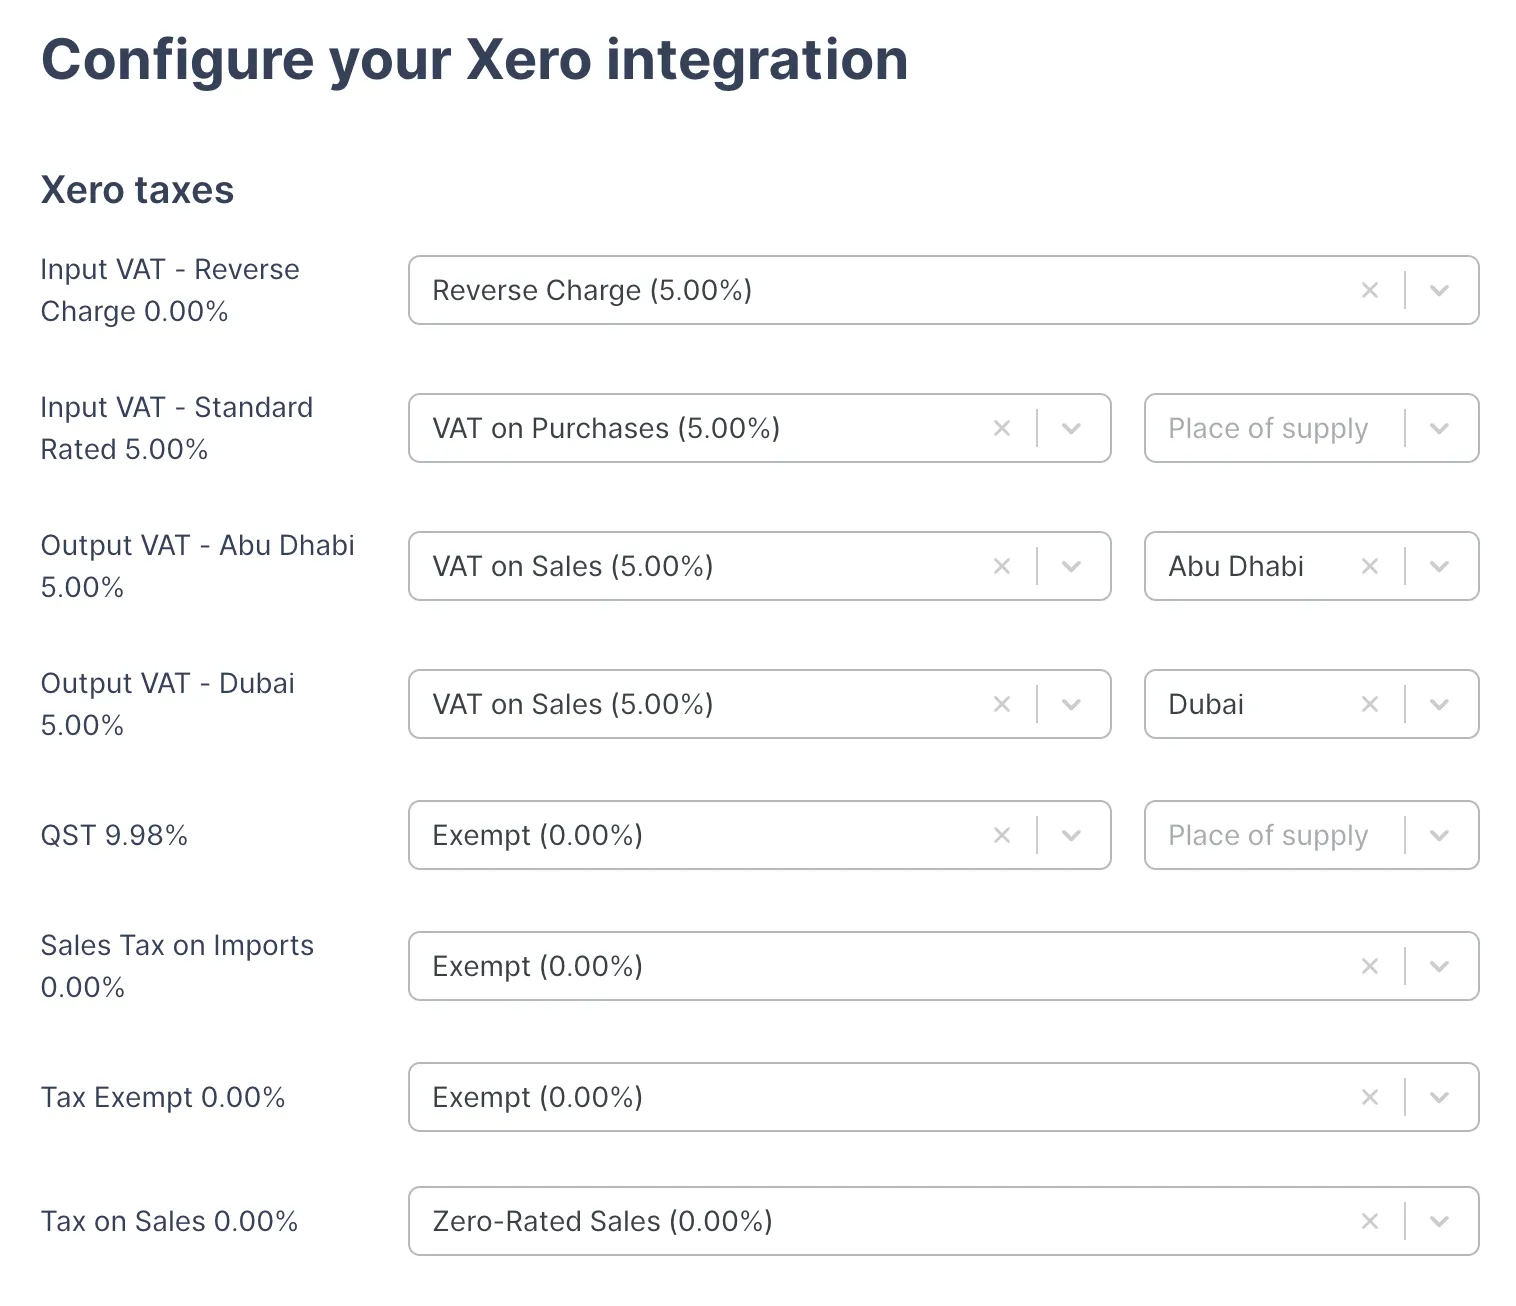The height and width of the screenshot is (1306, 1516).
Task: Open Place of supply dropdown for QST row
Action: [x=1440, y=835]
